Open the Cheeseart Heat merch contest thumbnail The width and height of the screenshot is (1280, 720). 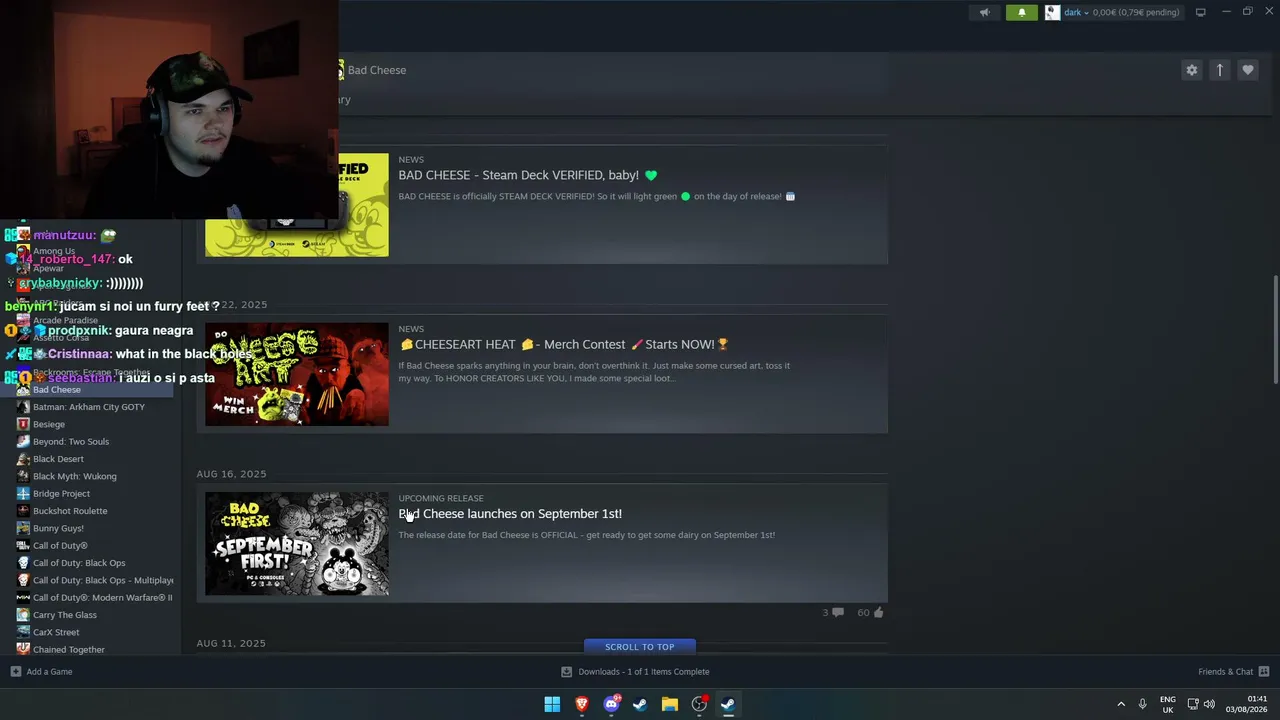click(x=297, y=374)
